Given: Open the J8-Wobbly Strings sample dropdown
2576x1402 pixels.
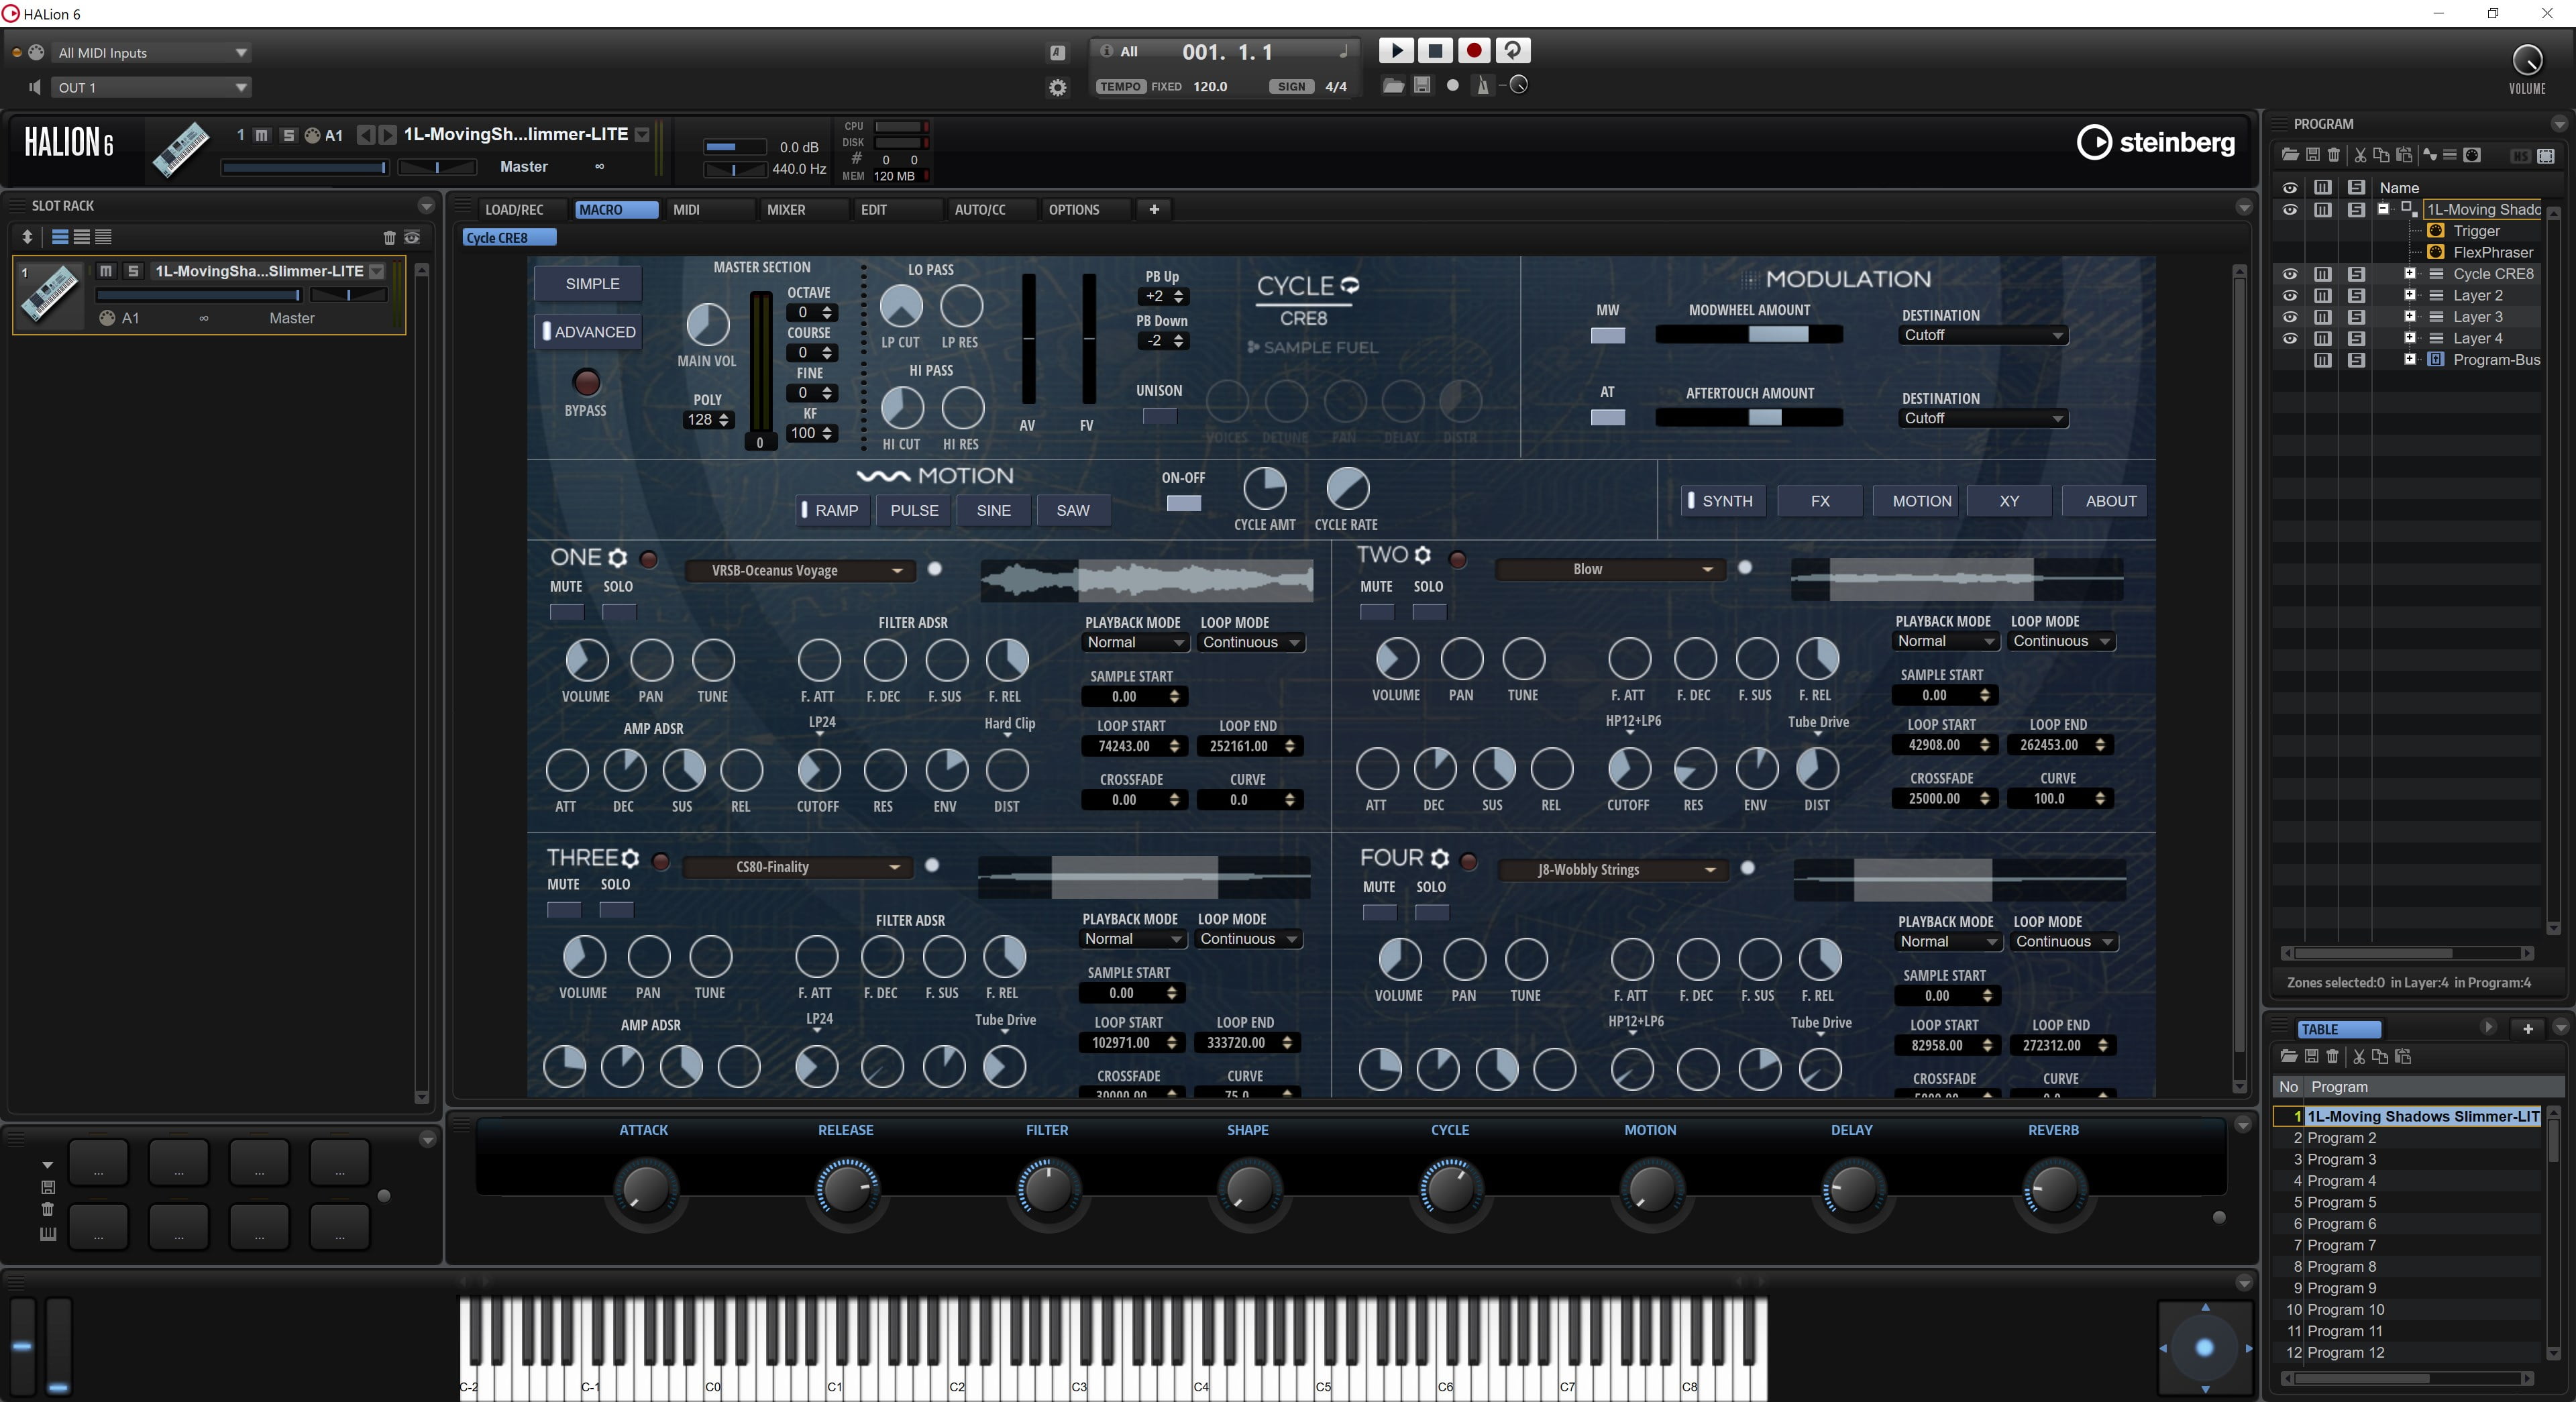Looking at the screenshot, I should [1612, 869].
